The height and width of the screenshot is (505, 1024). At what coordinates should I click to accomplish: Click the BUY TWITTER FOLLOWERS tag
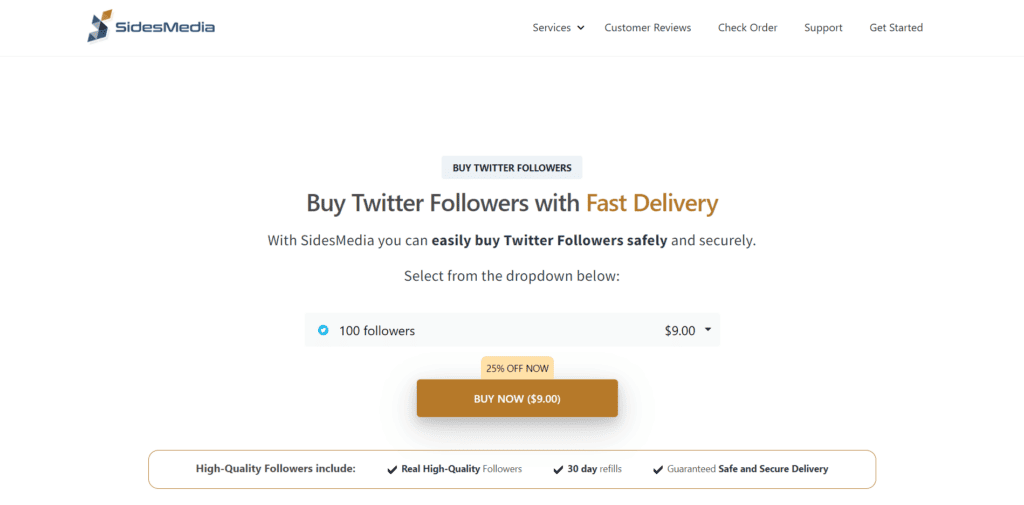[512, 168]
